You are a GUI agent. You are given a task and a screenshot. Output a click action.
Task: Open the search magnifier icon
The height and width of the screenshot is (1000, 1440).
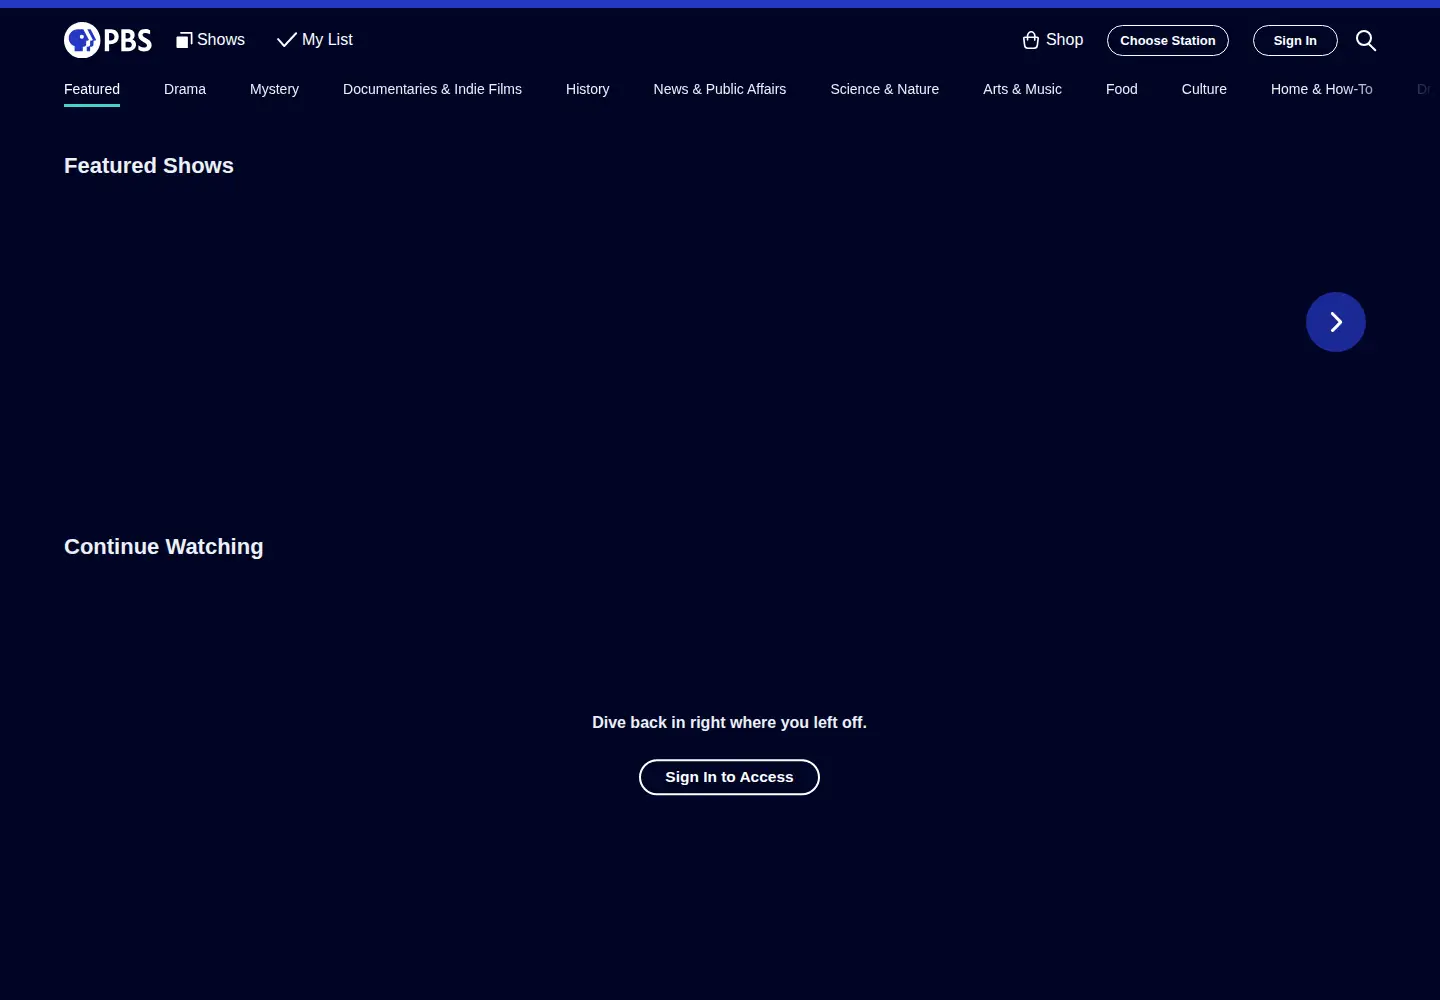click(1366, 40)
